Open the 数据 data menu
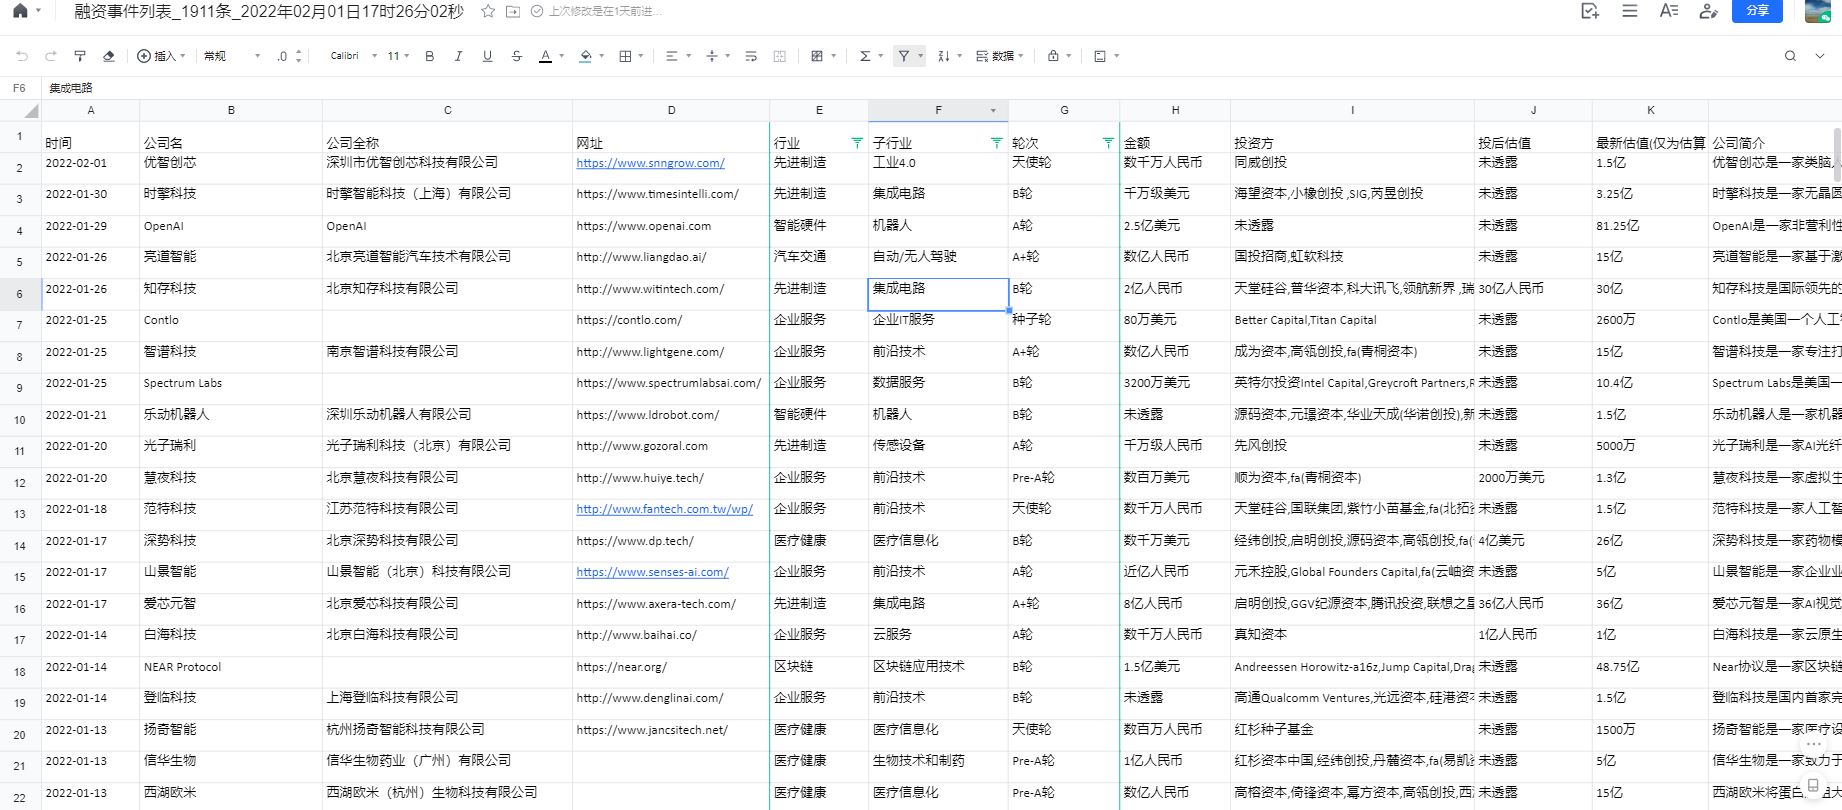The height and width of the screenshot is (810, 1842). (1000, 56)
